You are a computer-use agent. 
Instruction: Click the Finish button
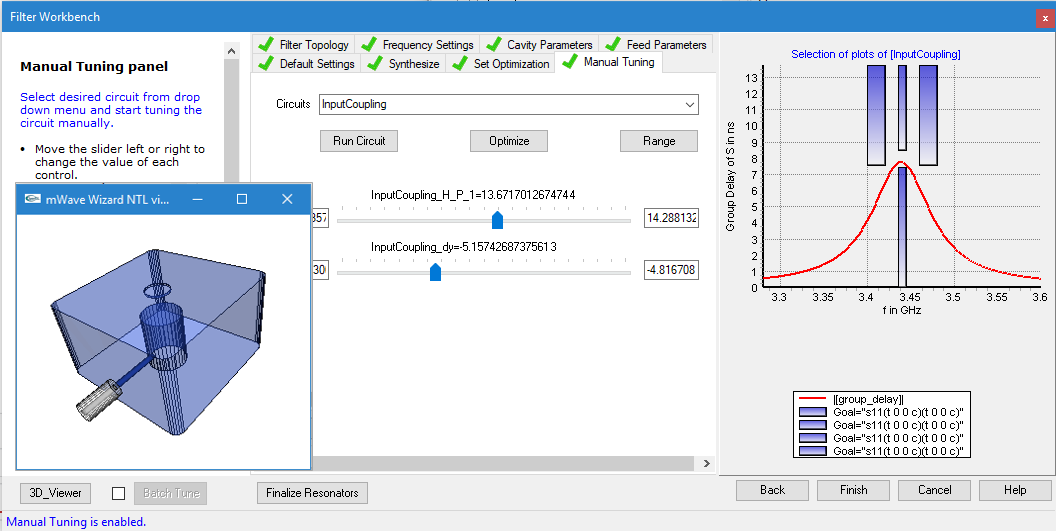[x=853, y=490]
